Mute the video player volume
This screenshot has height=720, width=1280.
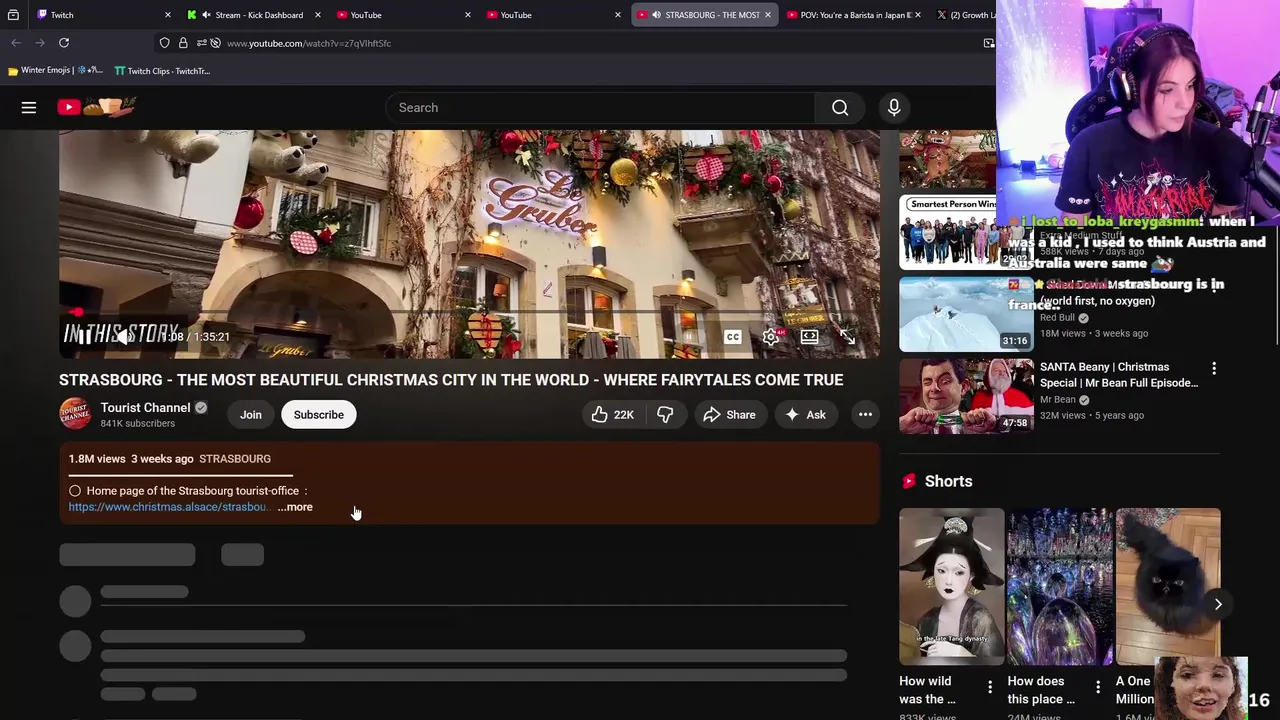(x=124, y=337)
